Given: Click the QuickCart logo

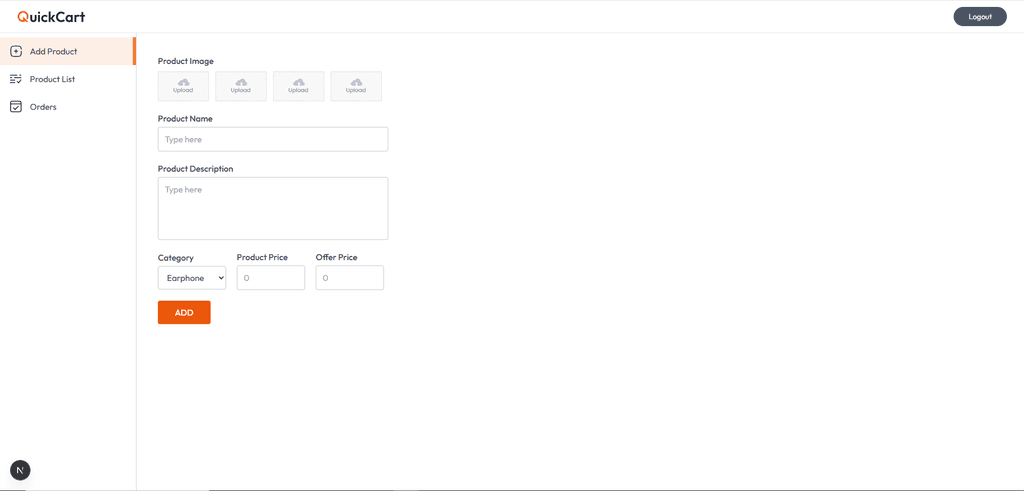Looking at the screenshot, I should pos(51,17).
